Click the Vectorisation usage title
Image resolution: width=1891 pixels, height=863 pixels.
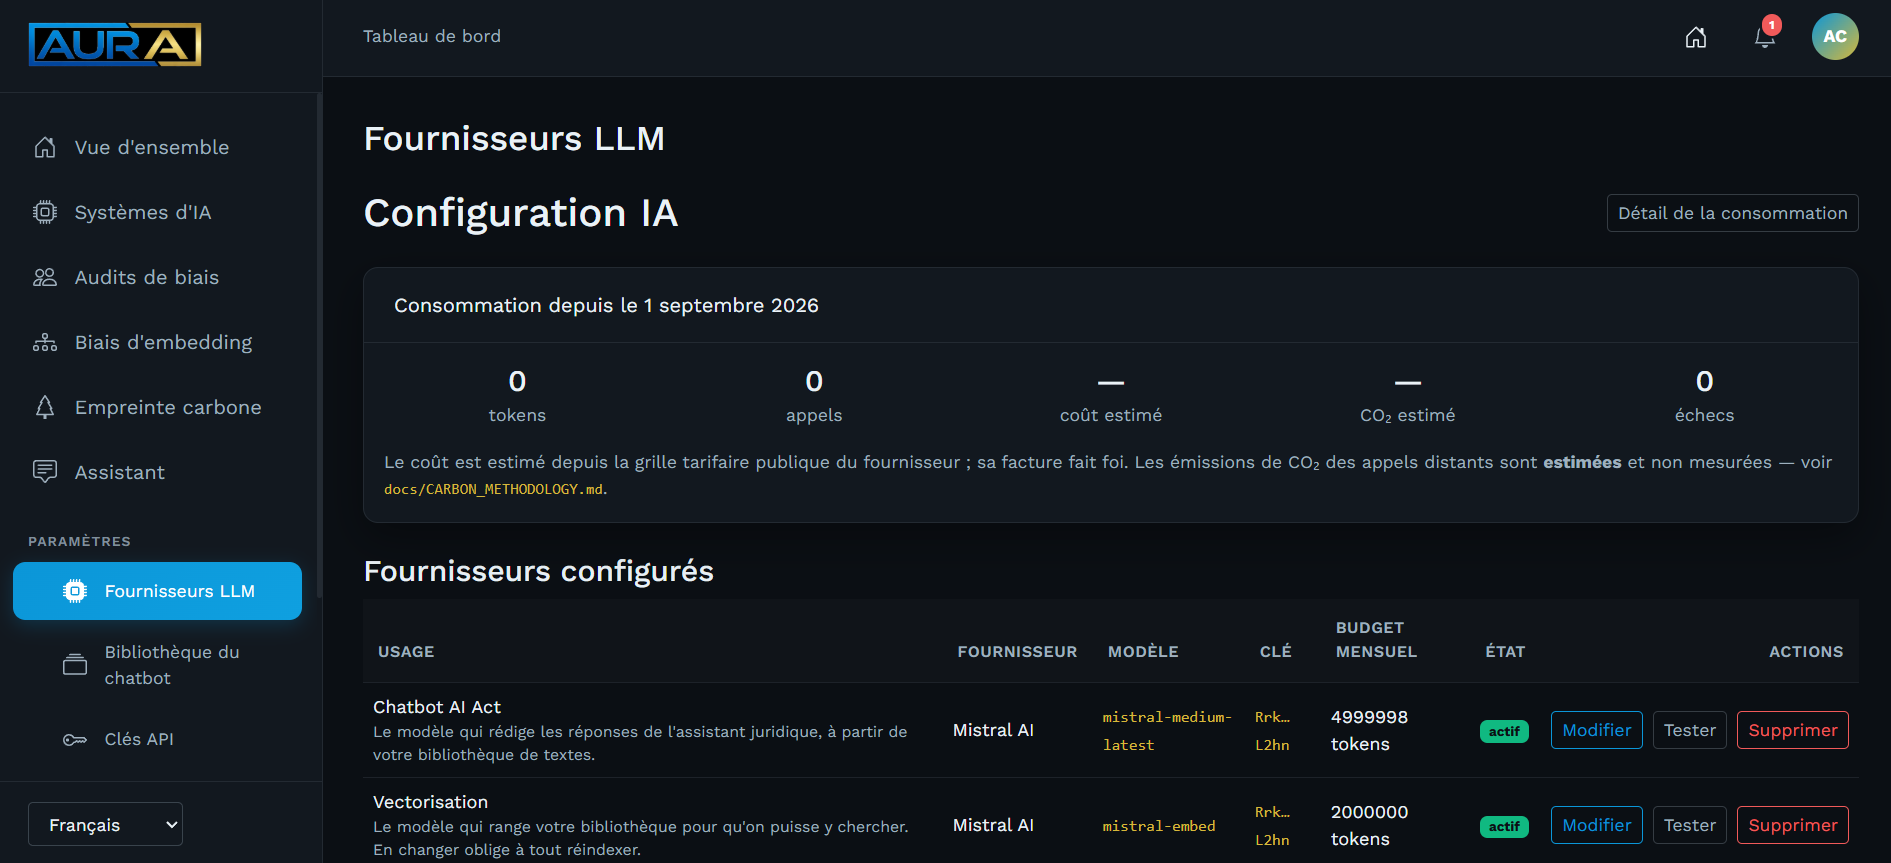(x=430, y=802)
